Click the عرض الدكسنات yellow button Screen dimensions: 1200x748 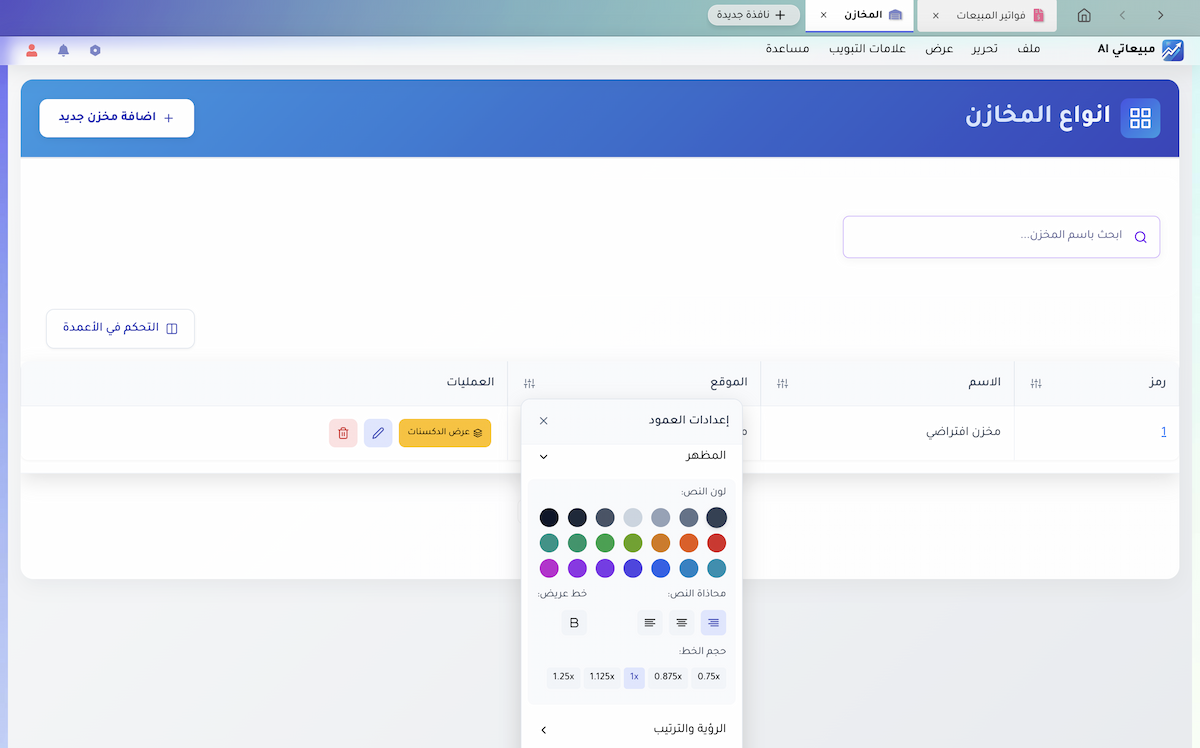click(x=445, y=433)
